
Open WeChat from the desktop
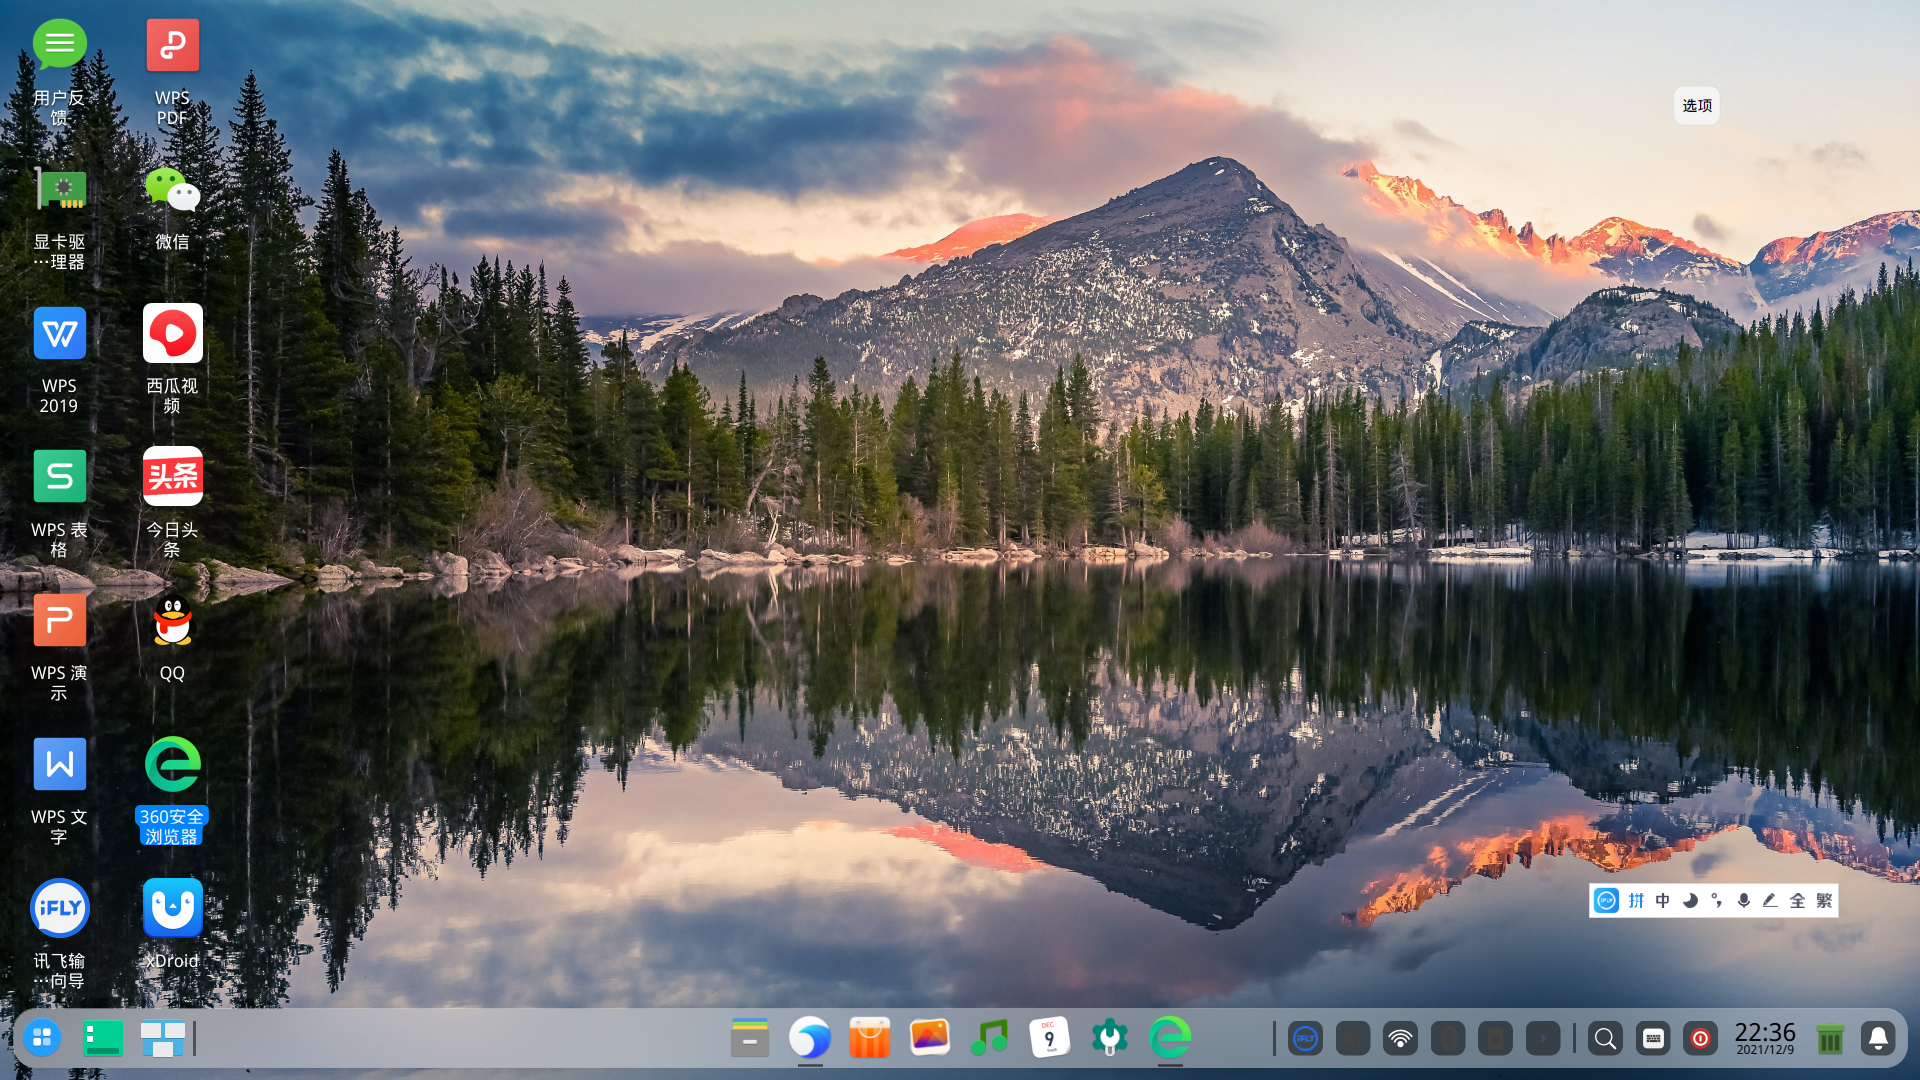tap(172, 190)
